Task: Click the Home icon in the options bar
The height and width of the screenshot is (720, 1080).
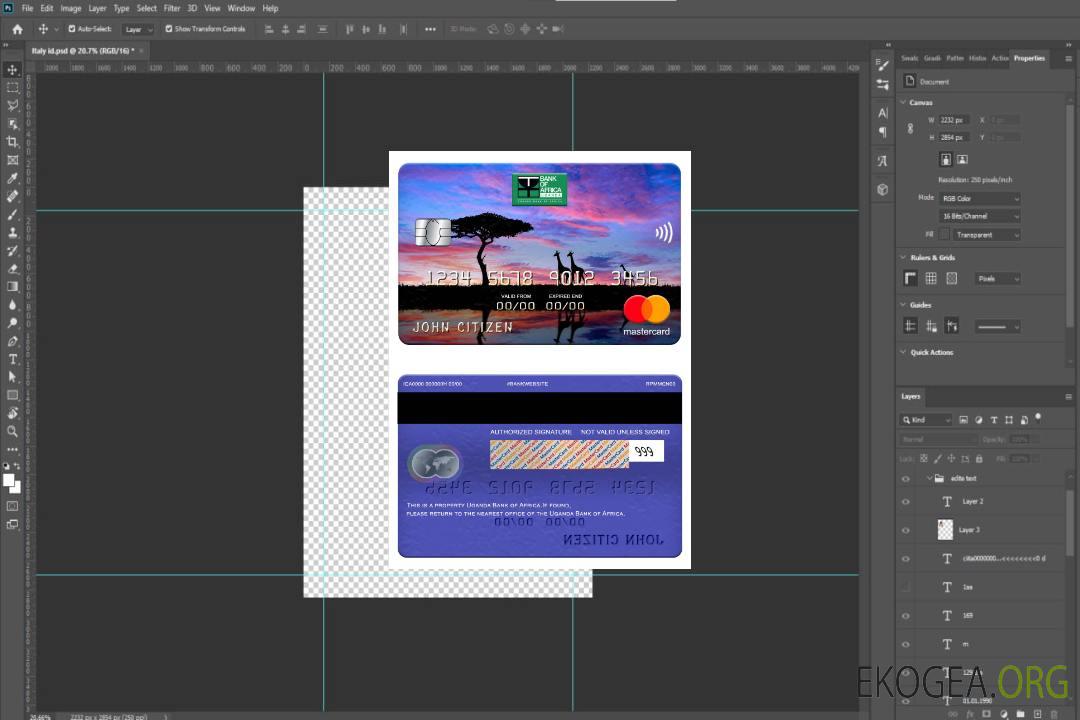Action: tap(17, 29)
